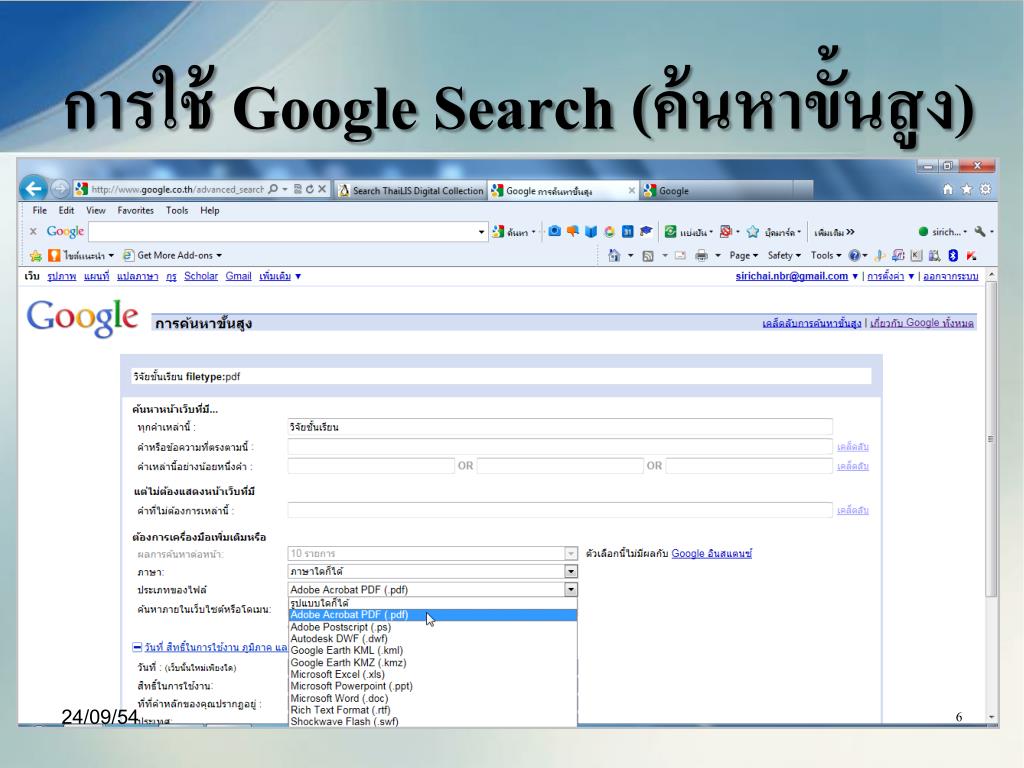
Task: Open the File menu
Action: click(x=40, y=210)
